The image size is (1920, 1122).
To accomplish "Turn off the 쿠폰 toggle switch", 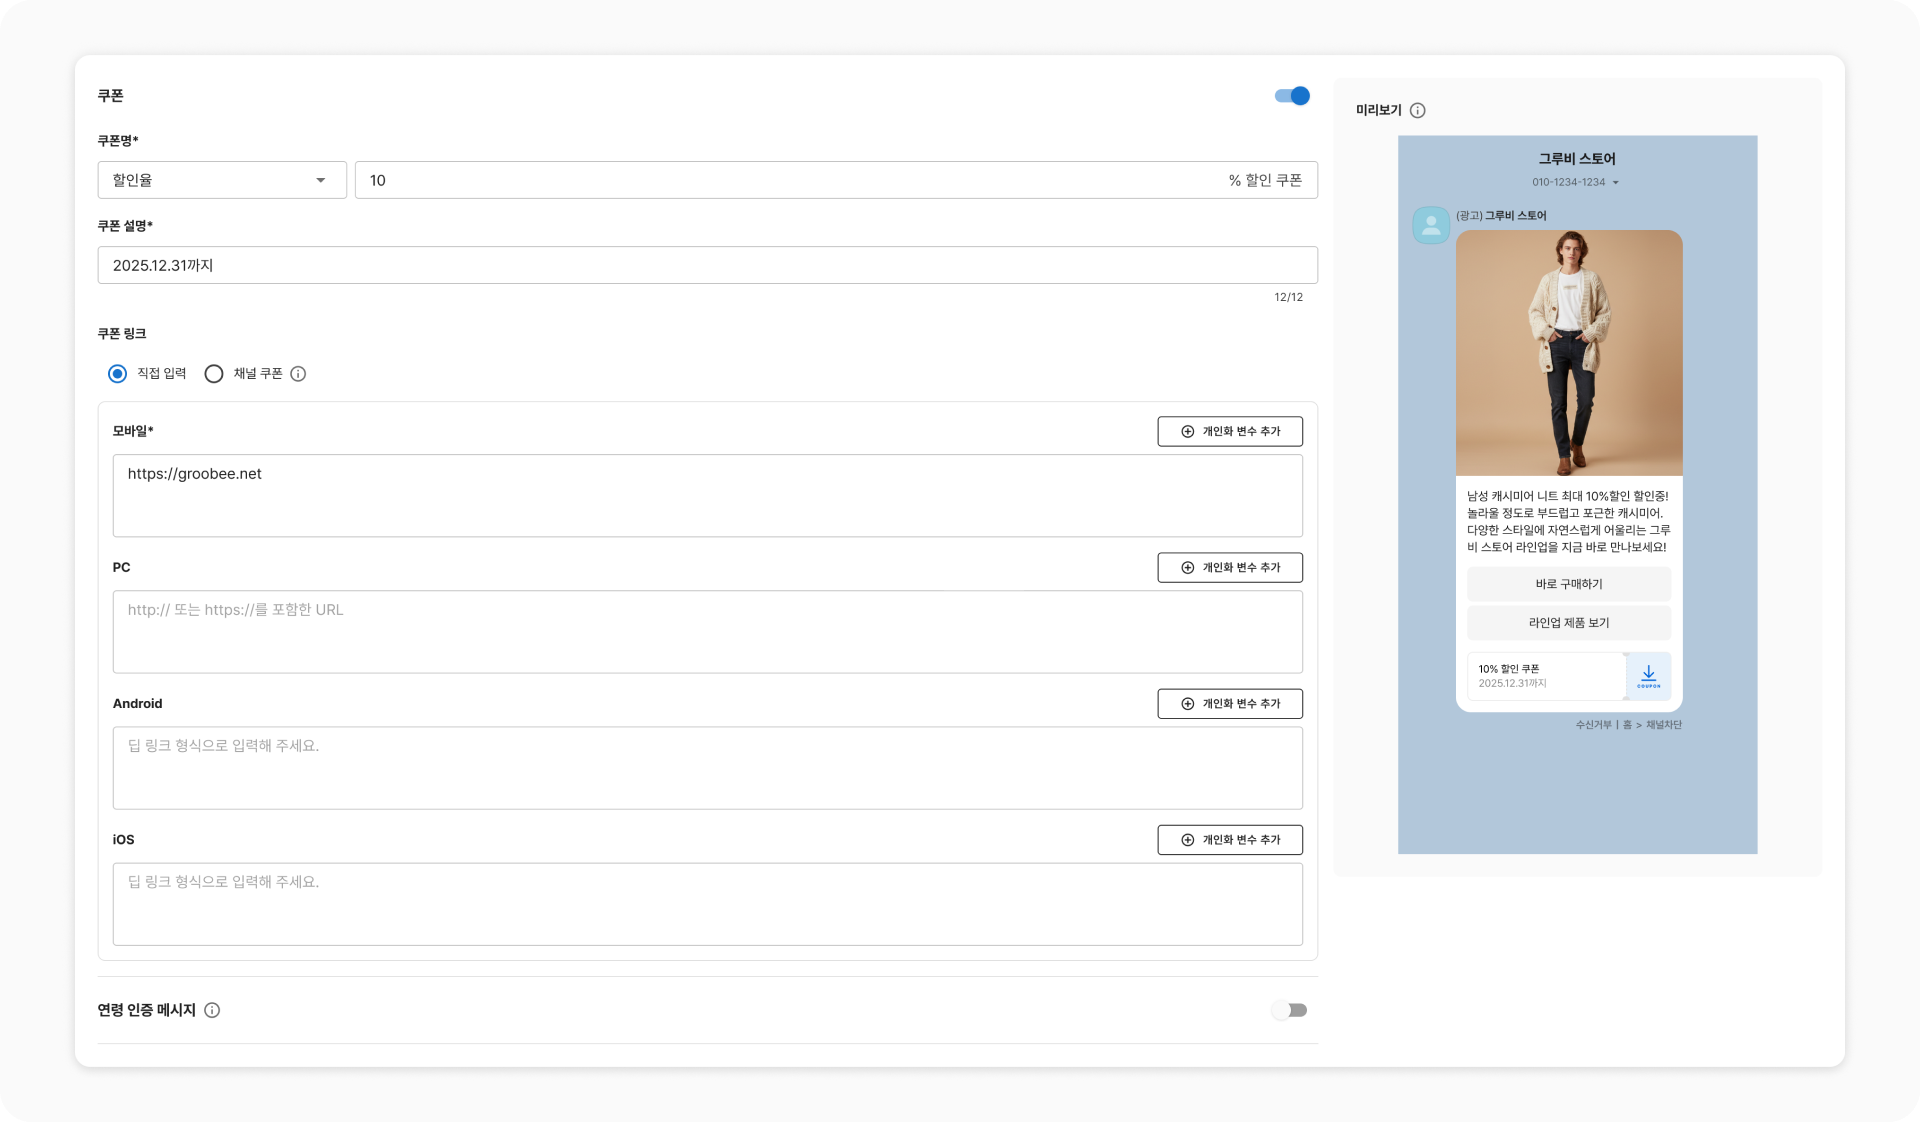I will coord(1292,96).
